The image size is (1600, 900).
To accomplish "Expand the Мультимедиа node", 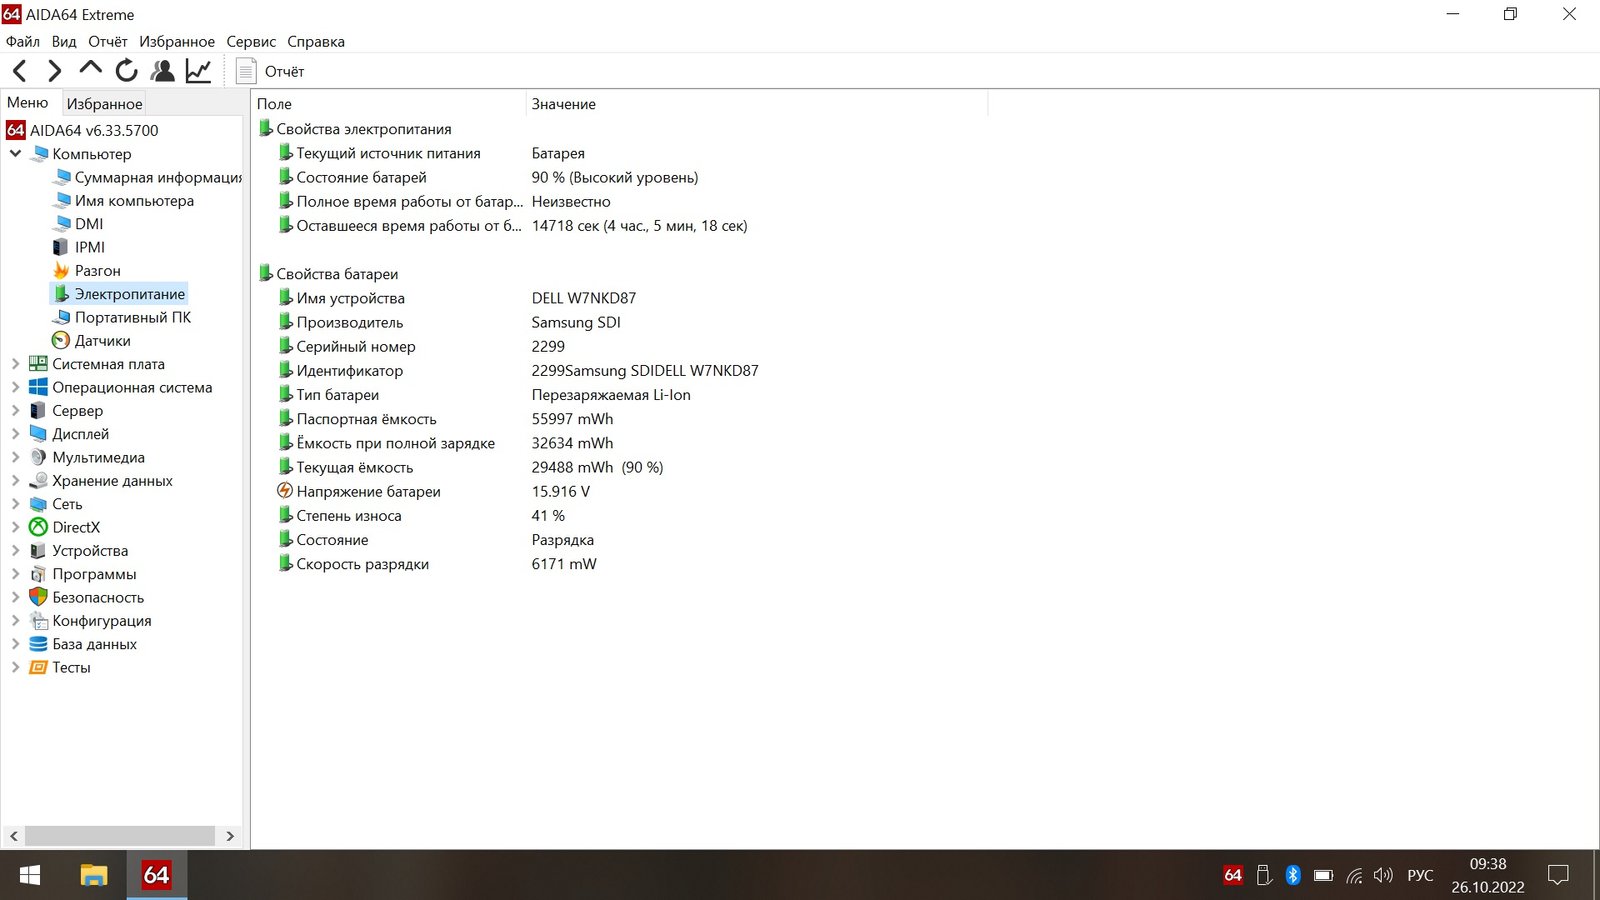I will click(15, 457).
